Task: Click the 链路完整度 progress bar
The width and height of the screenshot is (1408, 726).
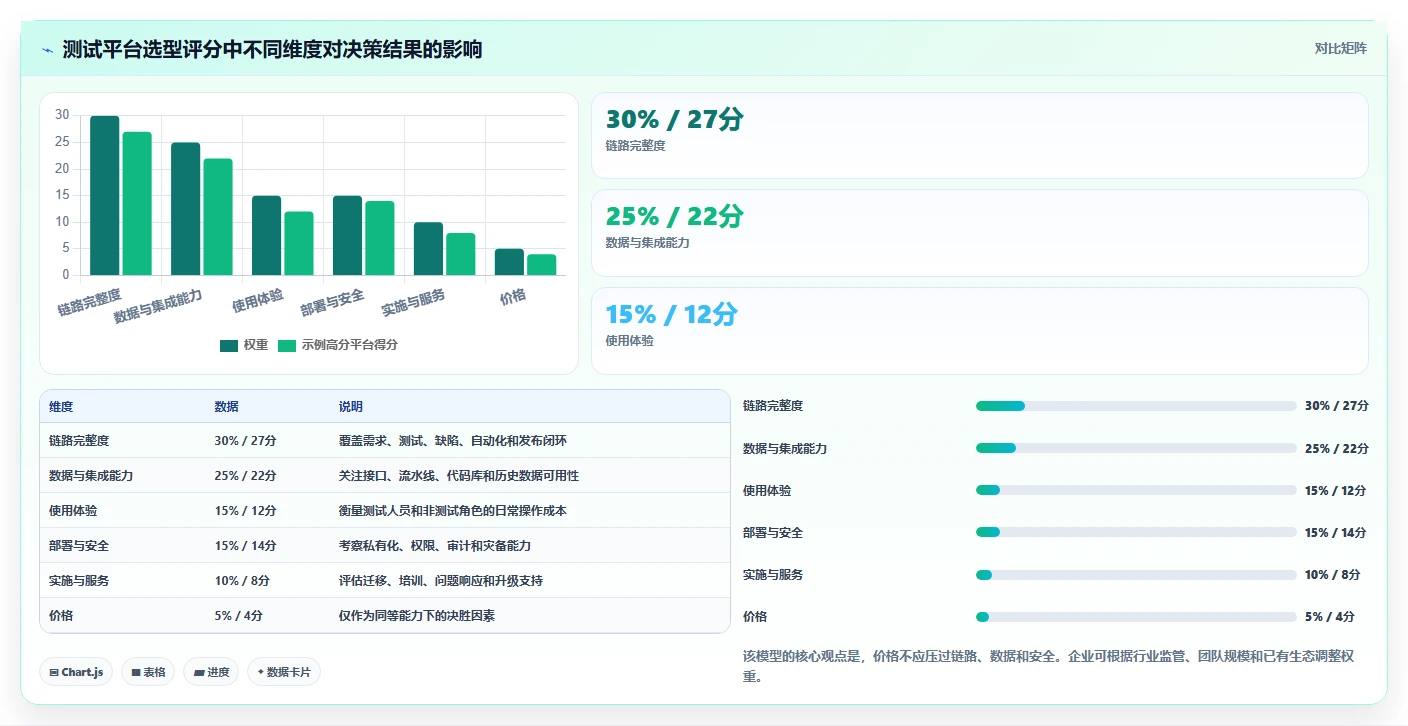Action: [1136, 406]
